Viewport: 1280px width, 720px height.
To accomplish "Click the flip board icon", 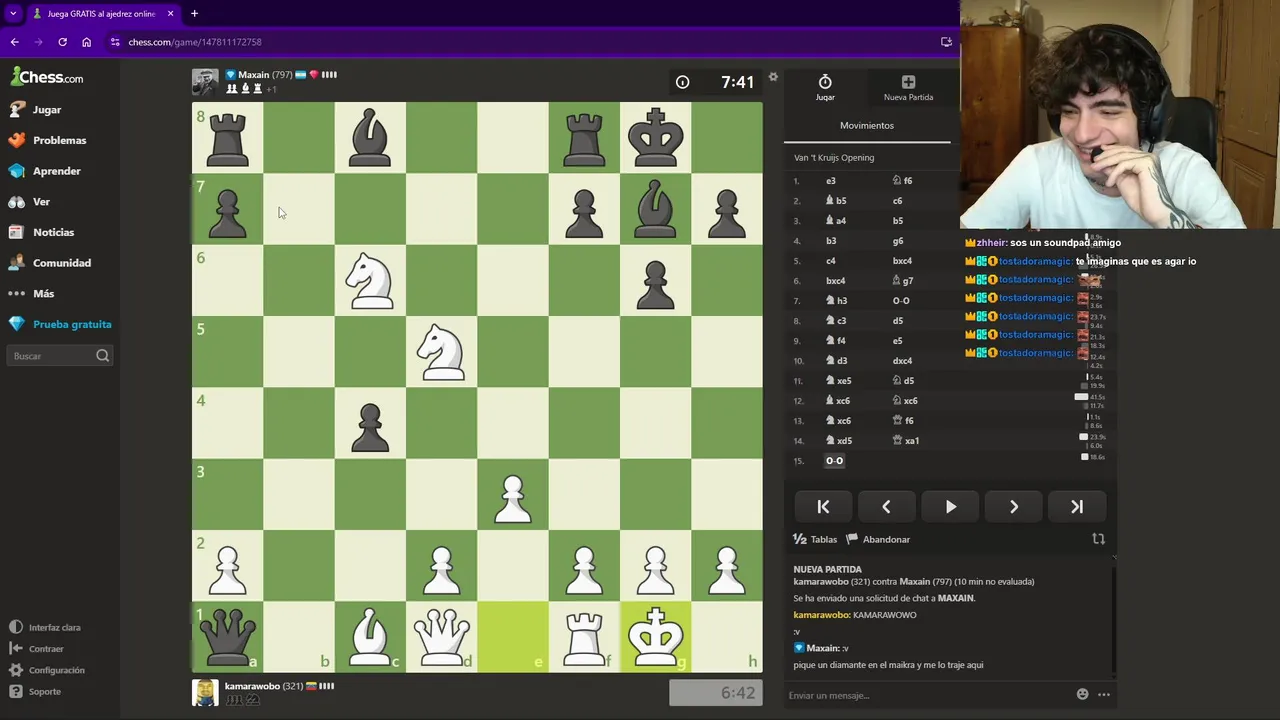I will [x=1098, y=539].
